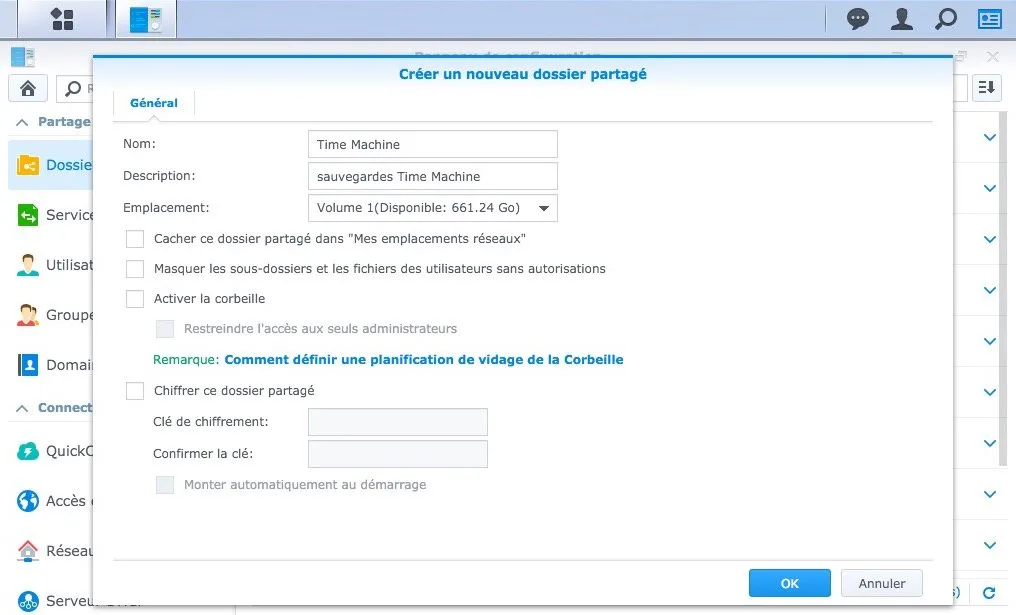The width and height of the screenshot is (1016, 615).
Task: Select the Utilisateur sidebar icon
Action: click(27, 265)
